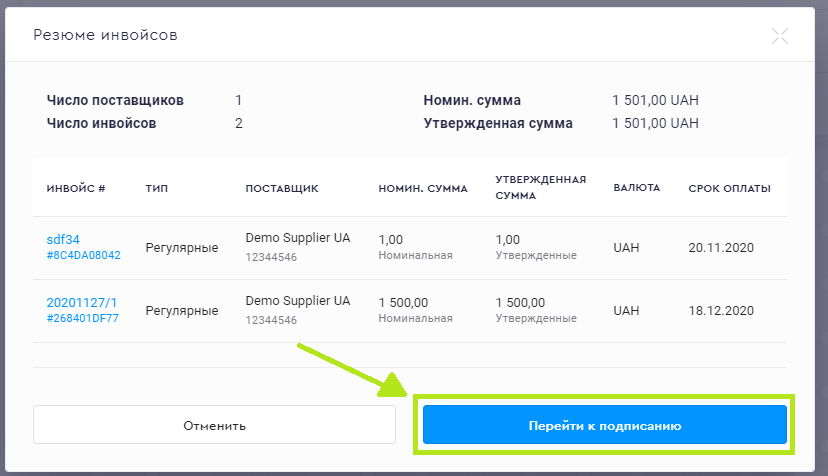The height and width of the screenshot is (476, 828).
Task: Click the ПОСТАВЩИК column header
Action: tap(282, 188)
